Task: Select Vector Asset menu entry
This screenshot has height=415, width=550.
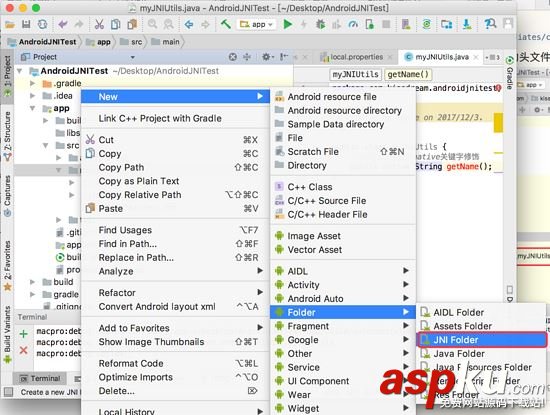Action: [343, 250]
